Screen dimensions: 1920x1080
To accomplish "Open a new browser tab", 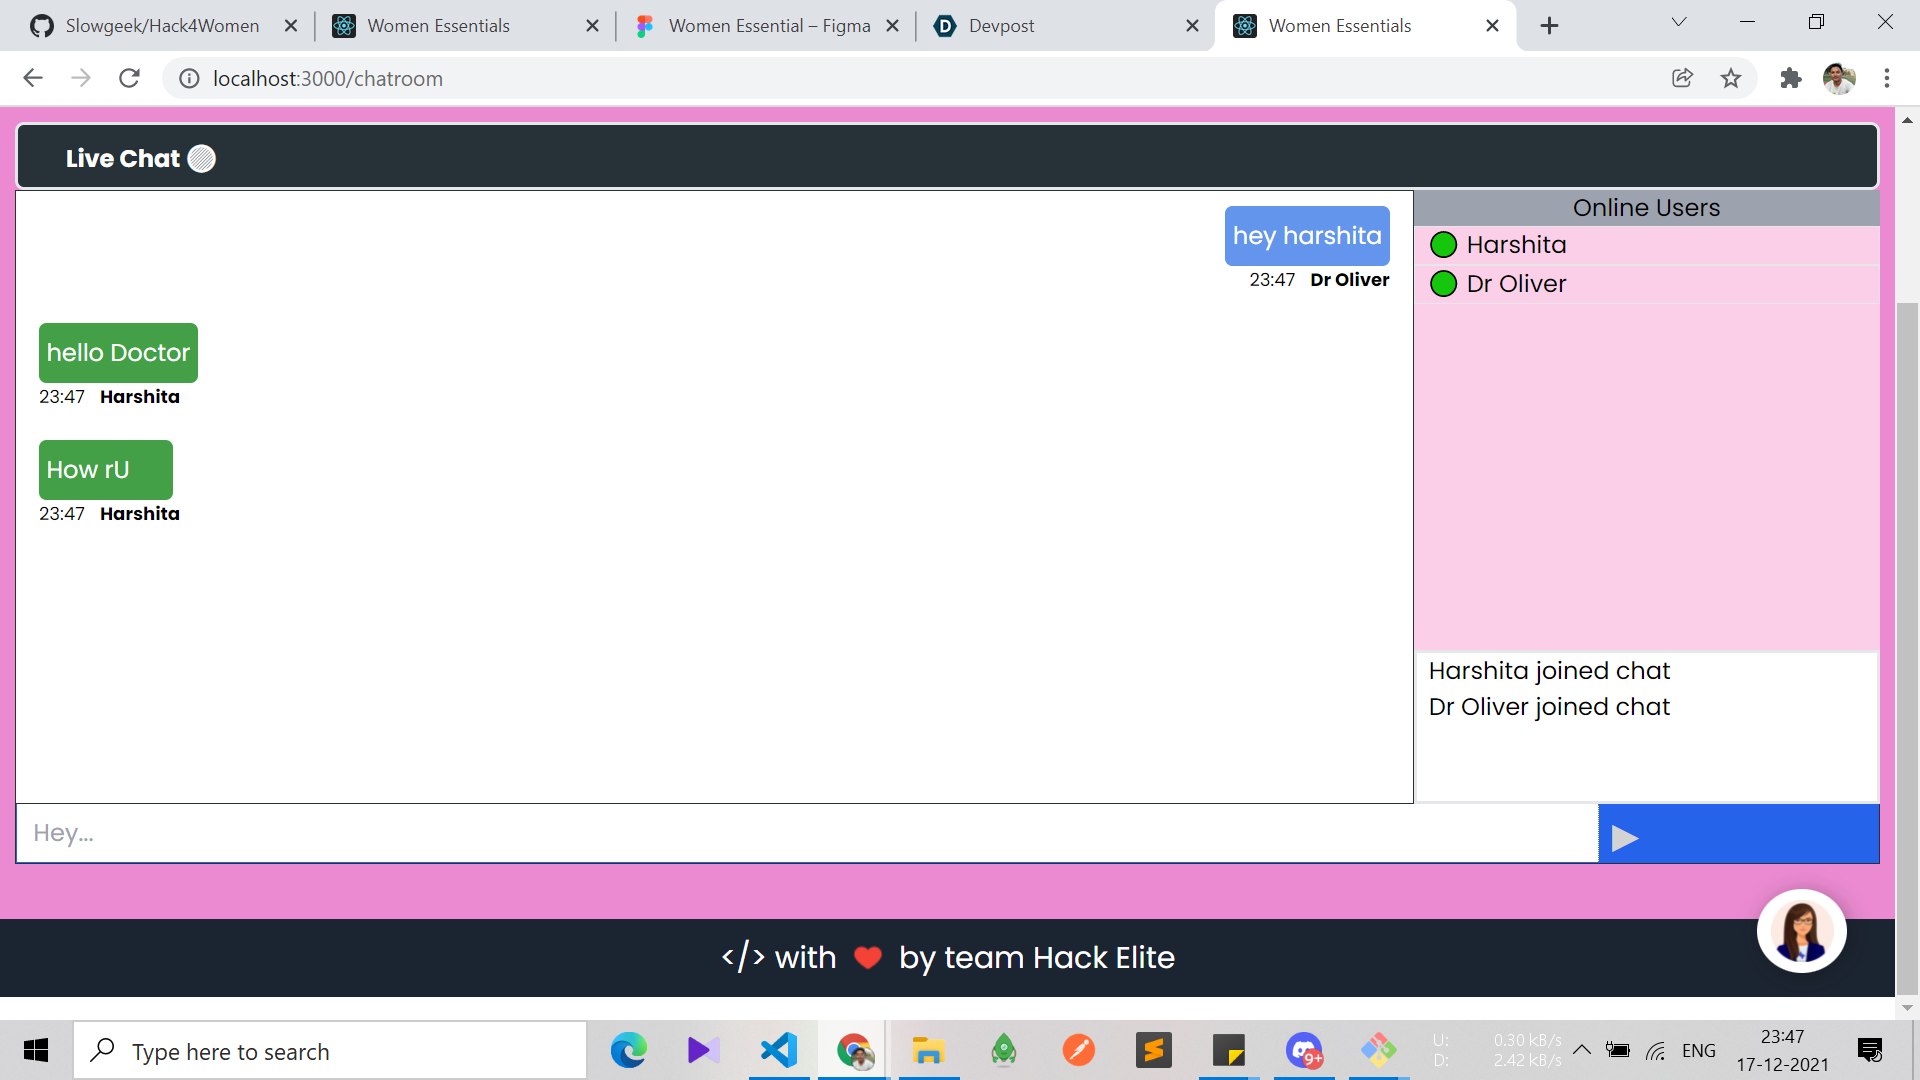I will point(1549,26).
